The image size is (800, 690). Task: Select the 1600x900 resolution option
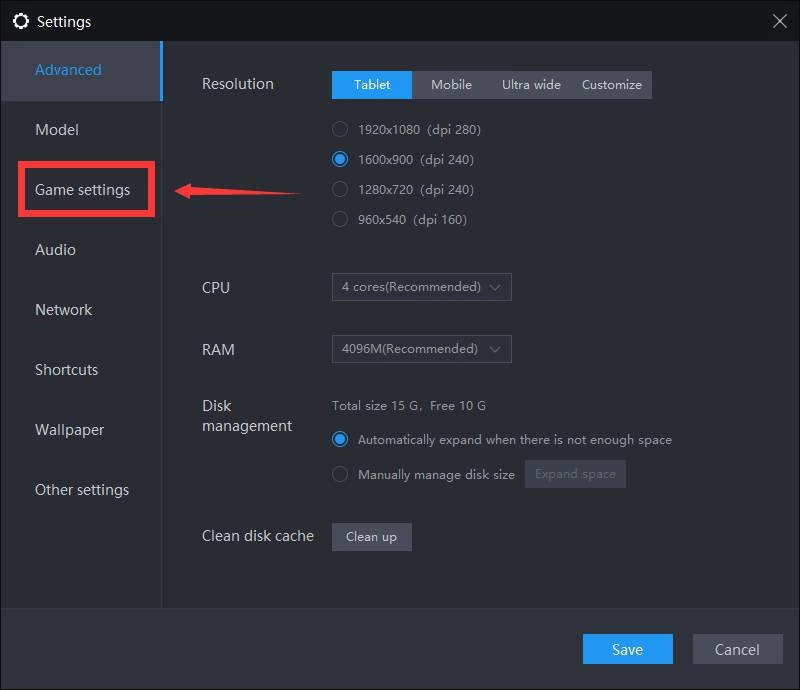340,159
